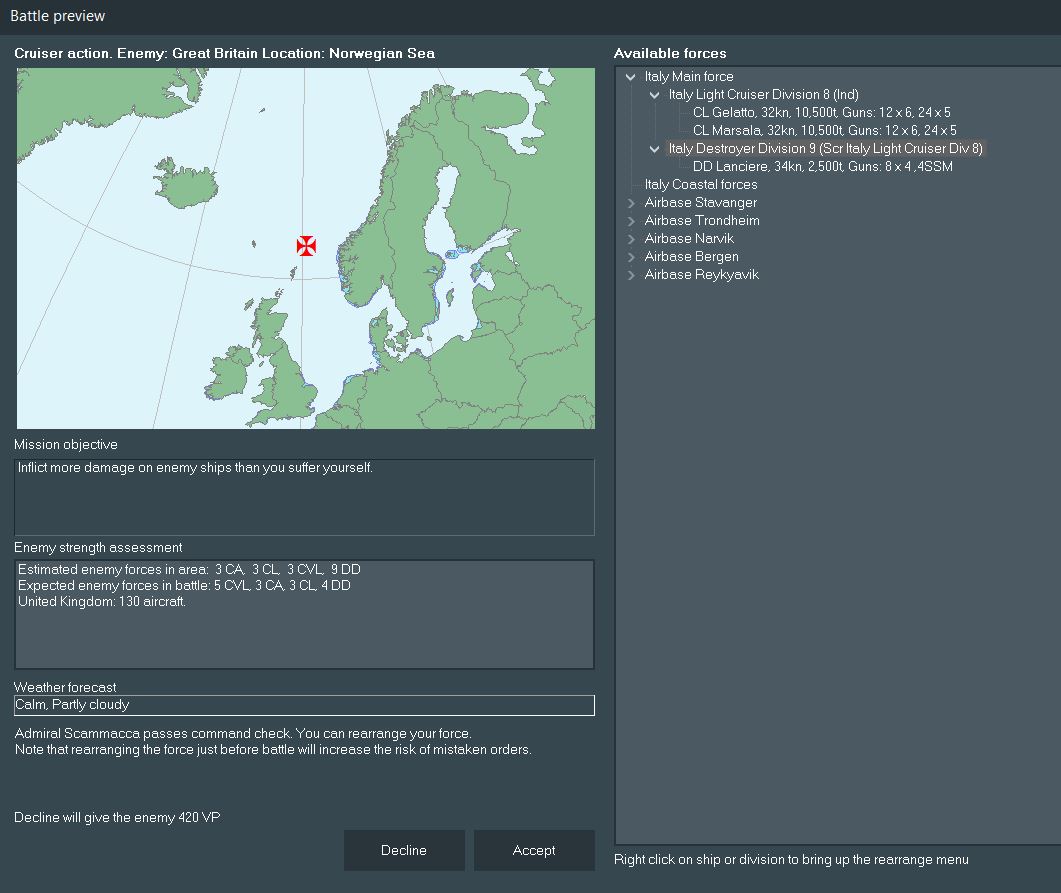Image resolution: width=1061 pixels, height=893 pixels.
Task: Click the 'Cruiser action. Enemy: Great Britain' heading
Action: (x=225, y=53)
